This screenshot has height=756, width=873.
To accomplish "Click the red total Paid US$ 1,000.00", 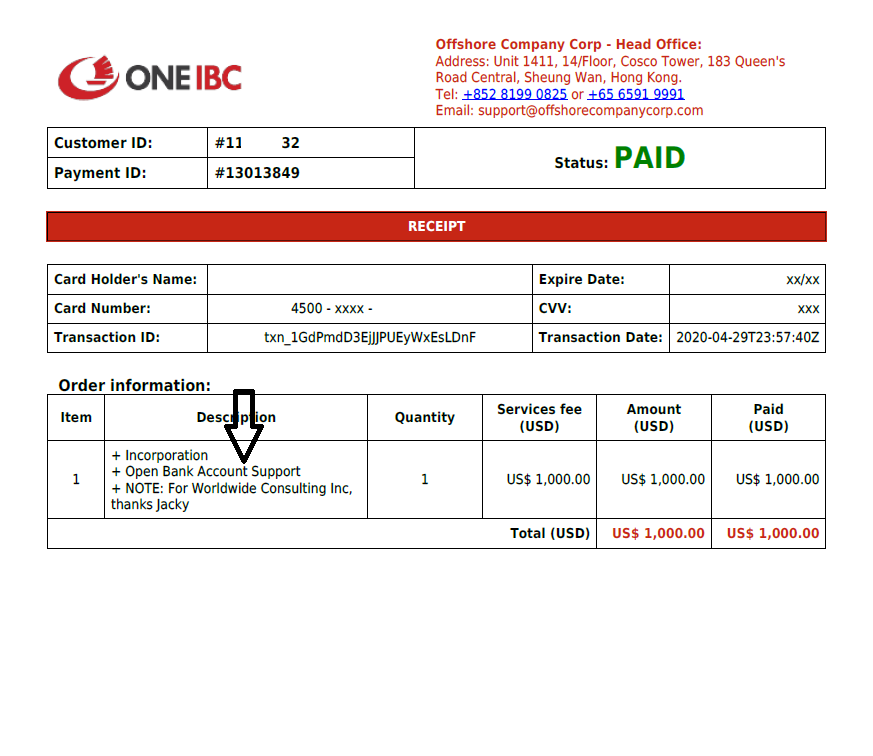I will pyautogui.click(x=773, y=534).
